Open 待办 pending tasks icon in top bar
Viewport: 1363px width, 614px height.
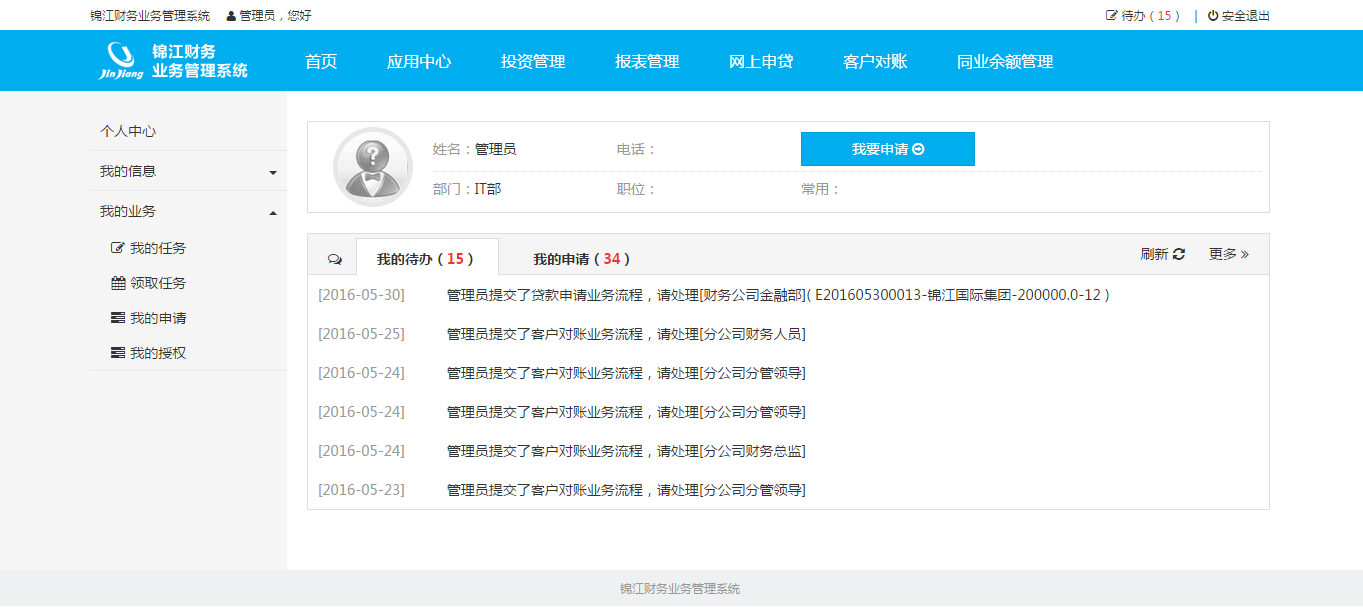(x=1111, y=16)
